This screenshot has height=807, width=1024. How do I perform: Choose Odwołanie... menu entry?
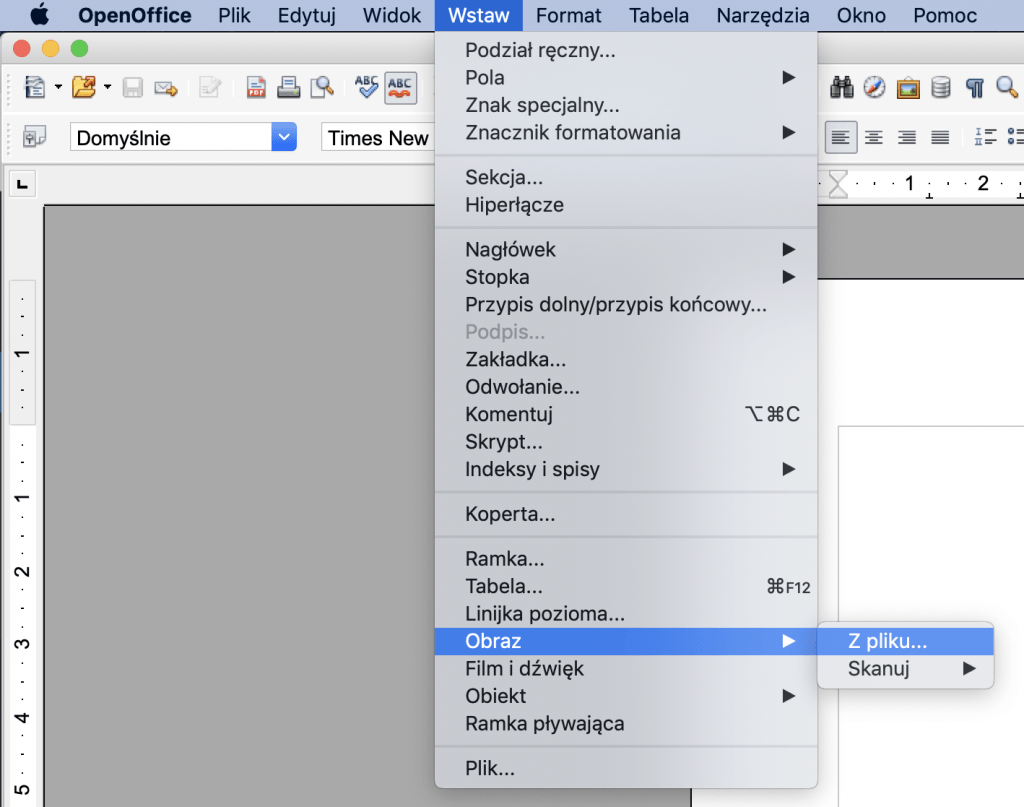tap(626, 387)
